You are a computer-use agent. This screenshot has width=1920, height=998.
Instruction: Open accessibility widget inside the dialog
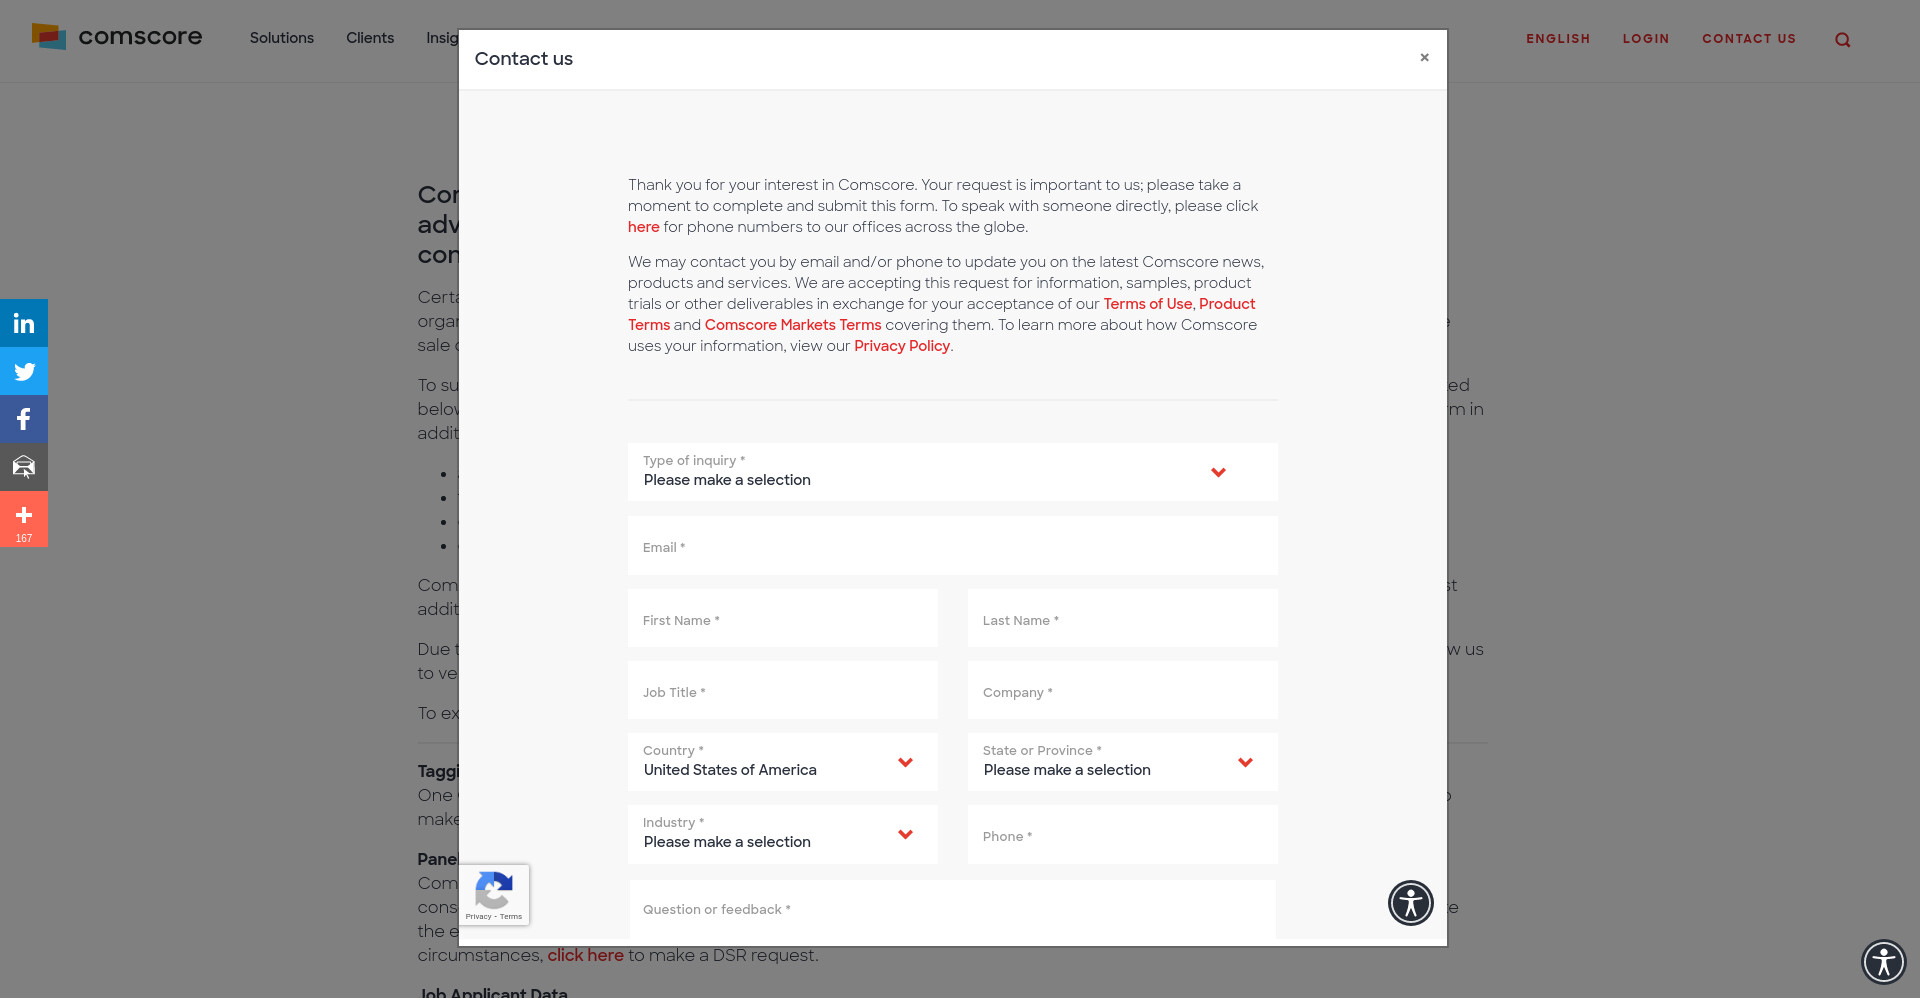coord(1410,903)
